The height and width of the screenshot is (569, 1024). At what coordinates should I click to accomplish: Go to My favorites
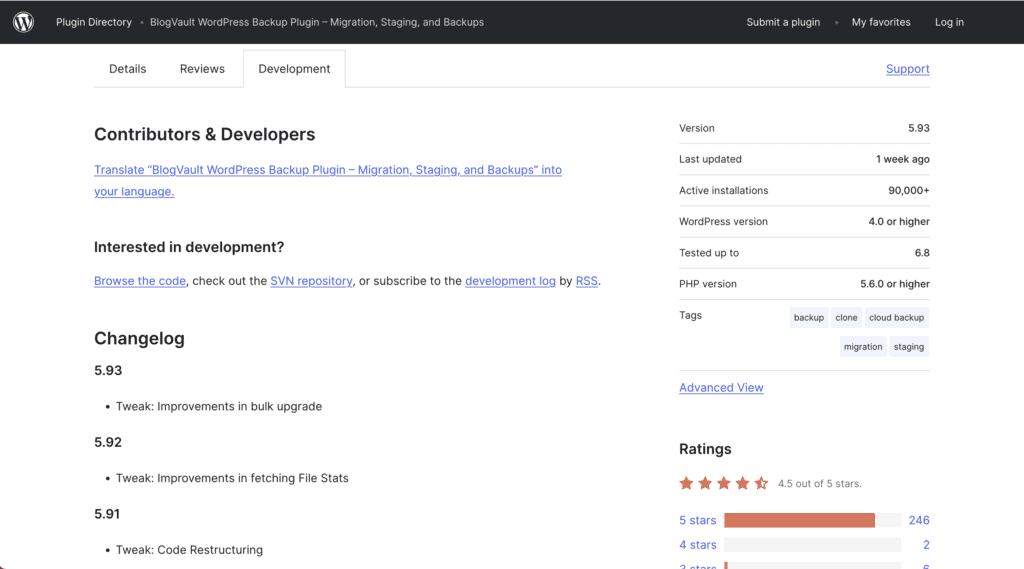point(880,22)
